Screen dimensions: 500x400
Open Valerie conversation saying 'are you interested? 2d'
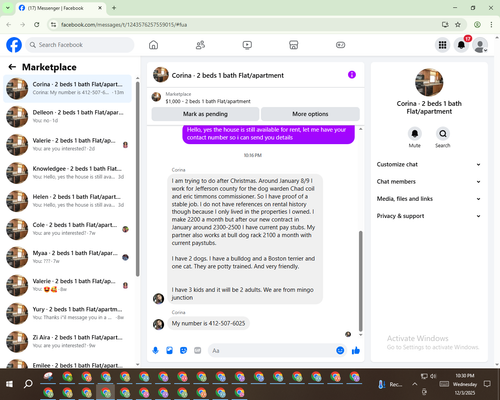point(67,145)
